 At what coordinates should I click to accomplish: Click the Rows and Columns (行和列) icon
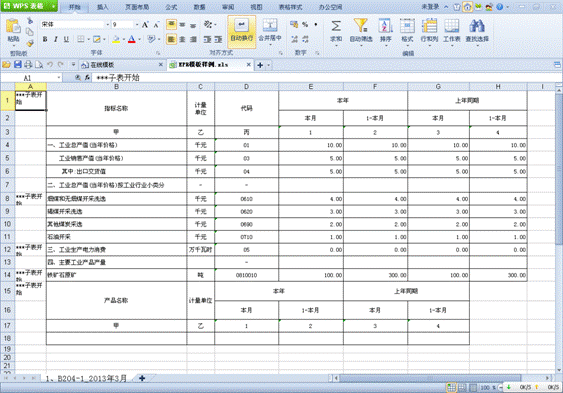[429, 27]
